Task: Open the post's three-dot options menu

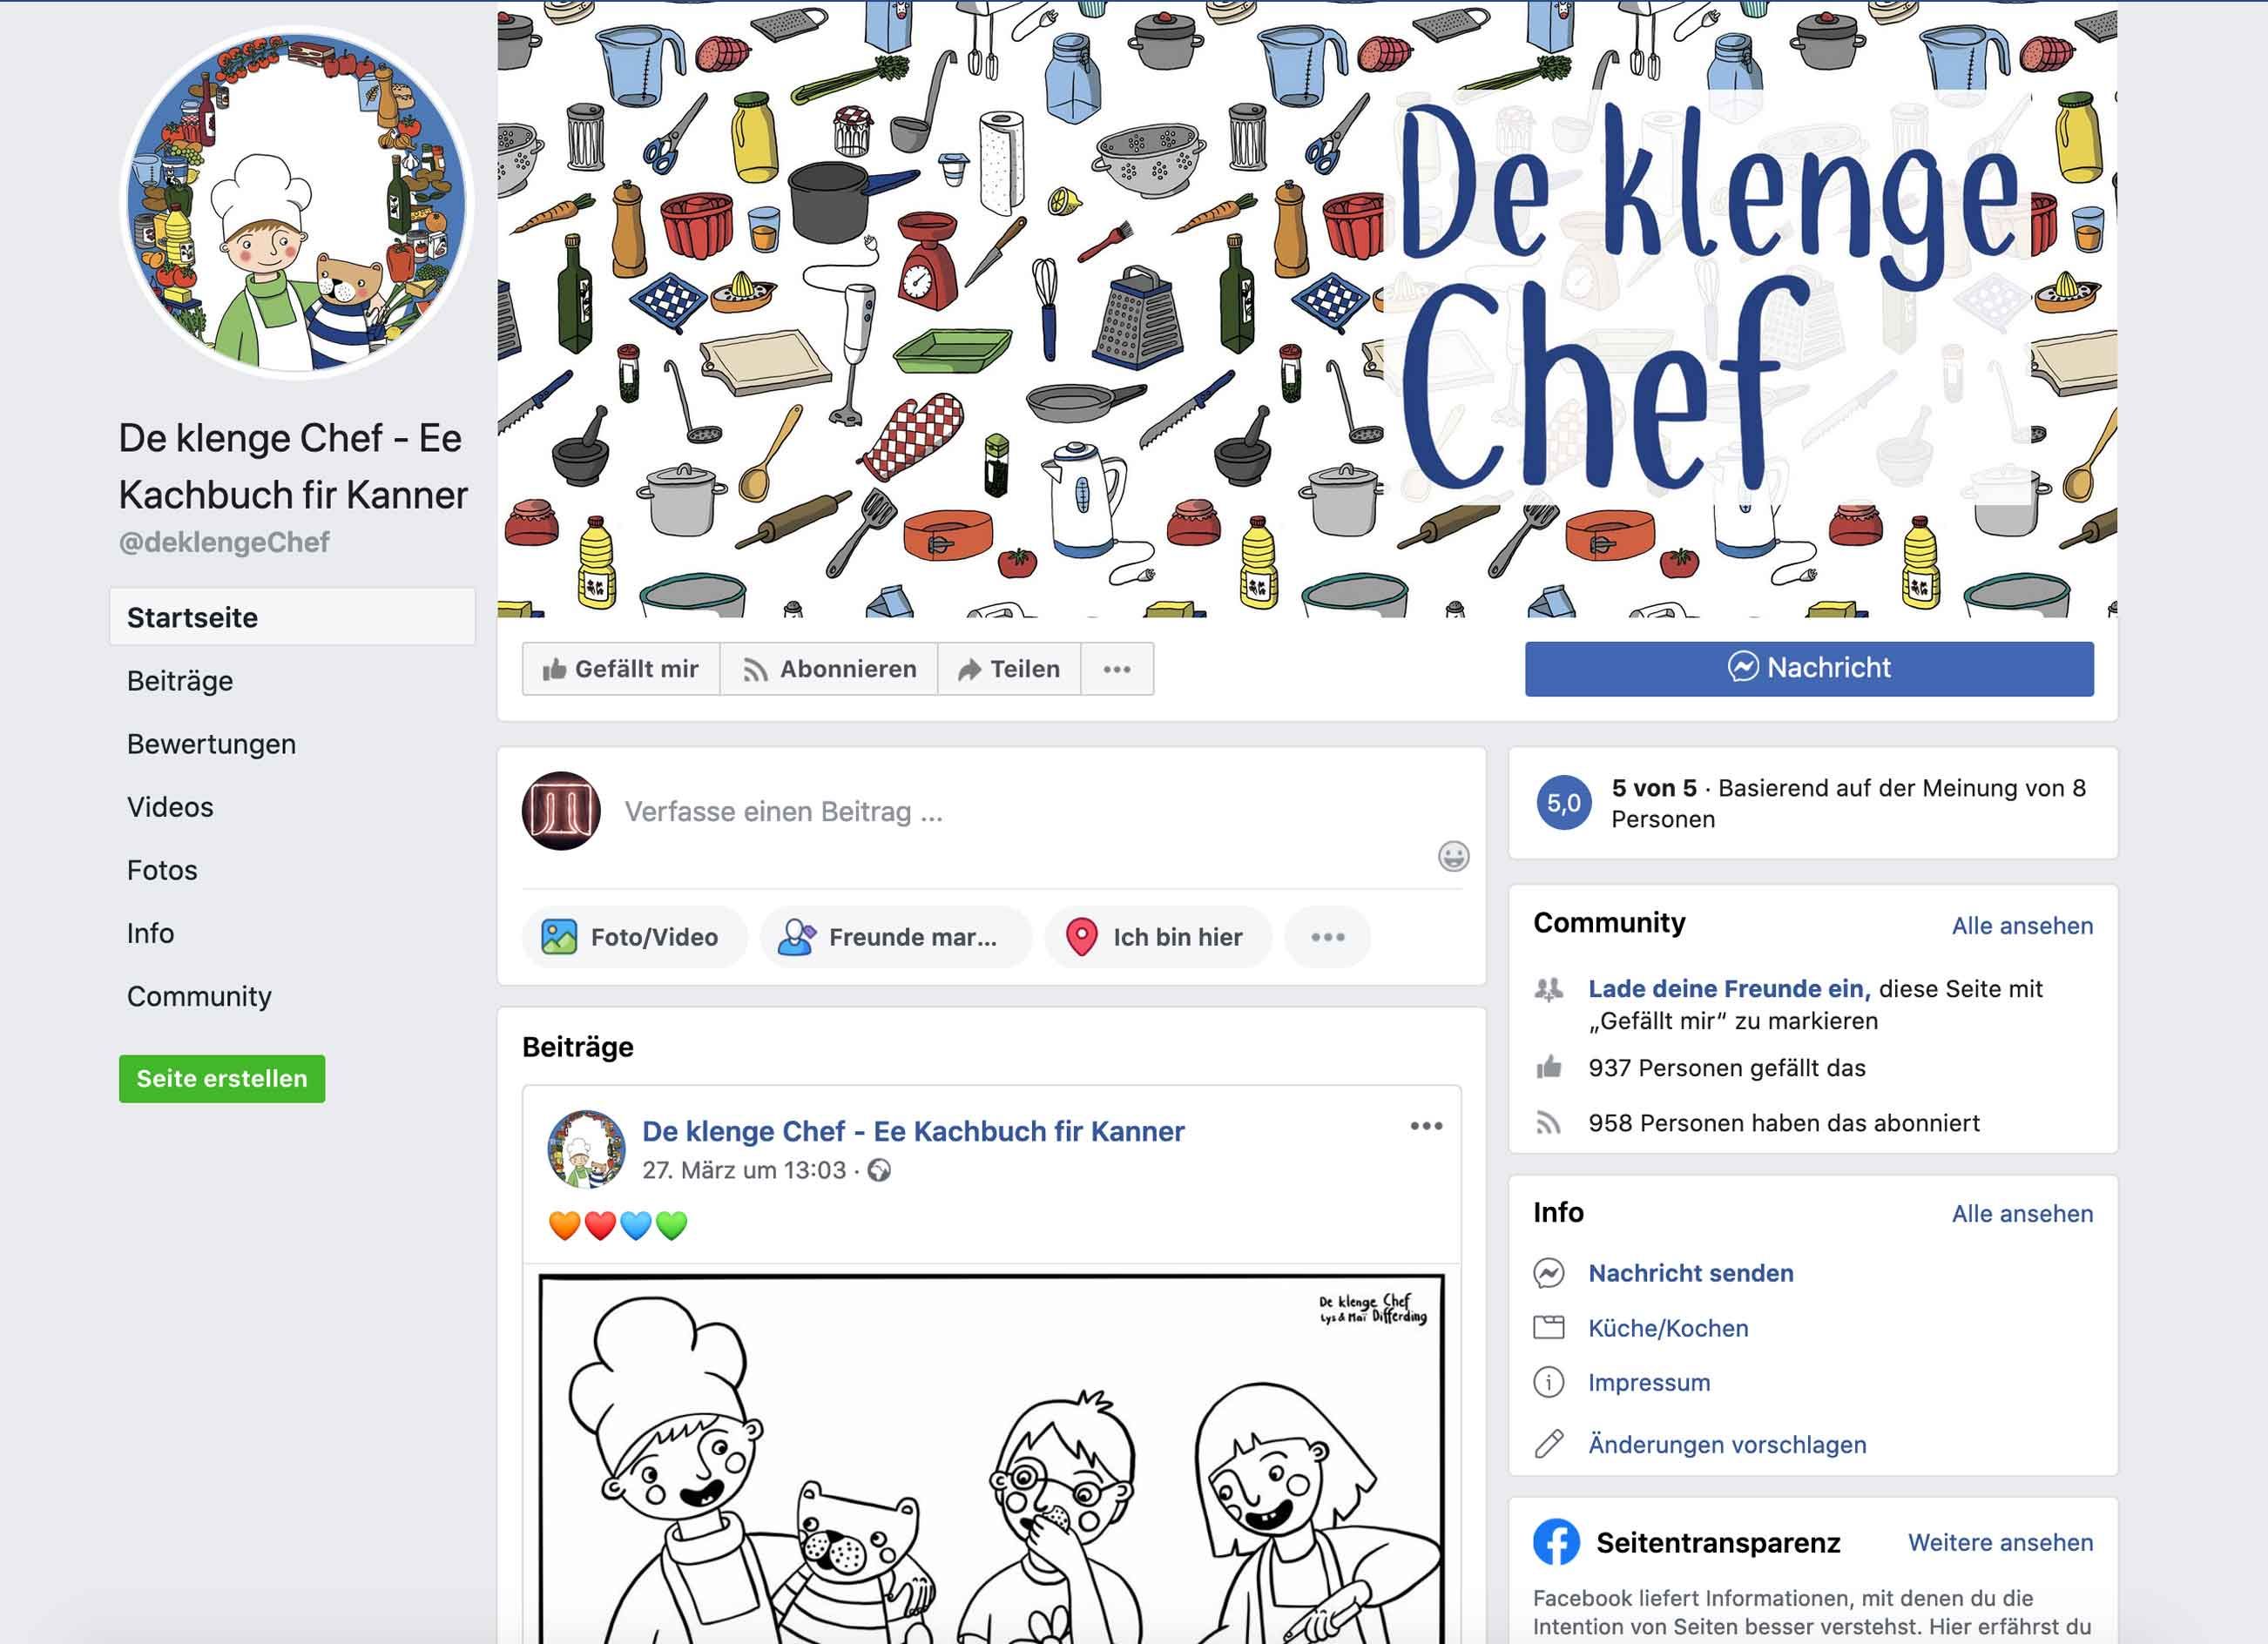Action: [1426, 1126]
